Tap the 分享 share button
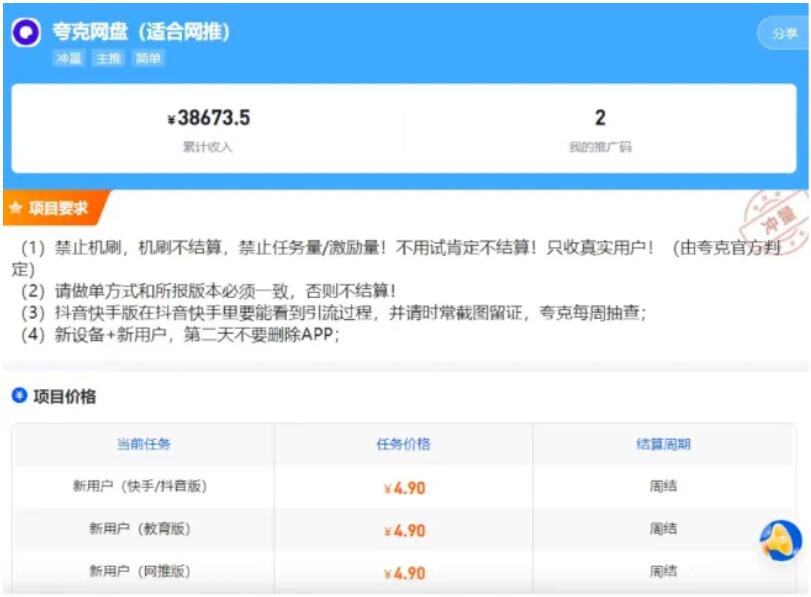Image resolution: width=811 pixels, height=597 pixels. (x=784, y=34)
